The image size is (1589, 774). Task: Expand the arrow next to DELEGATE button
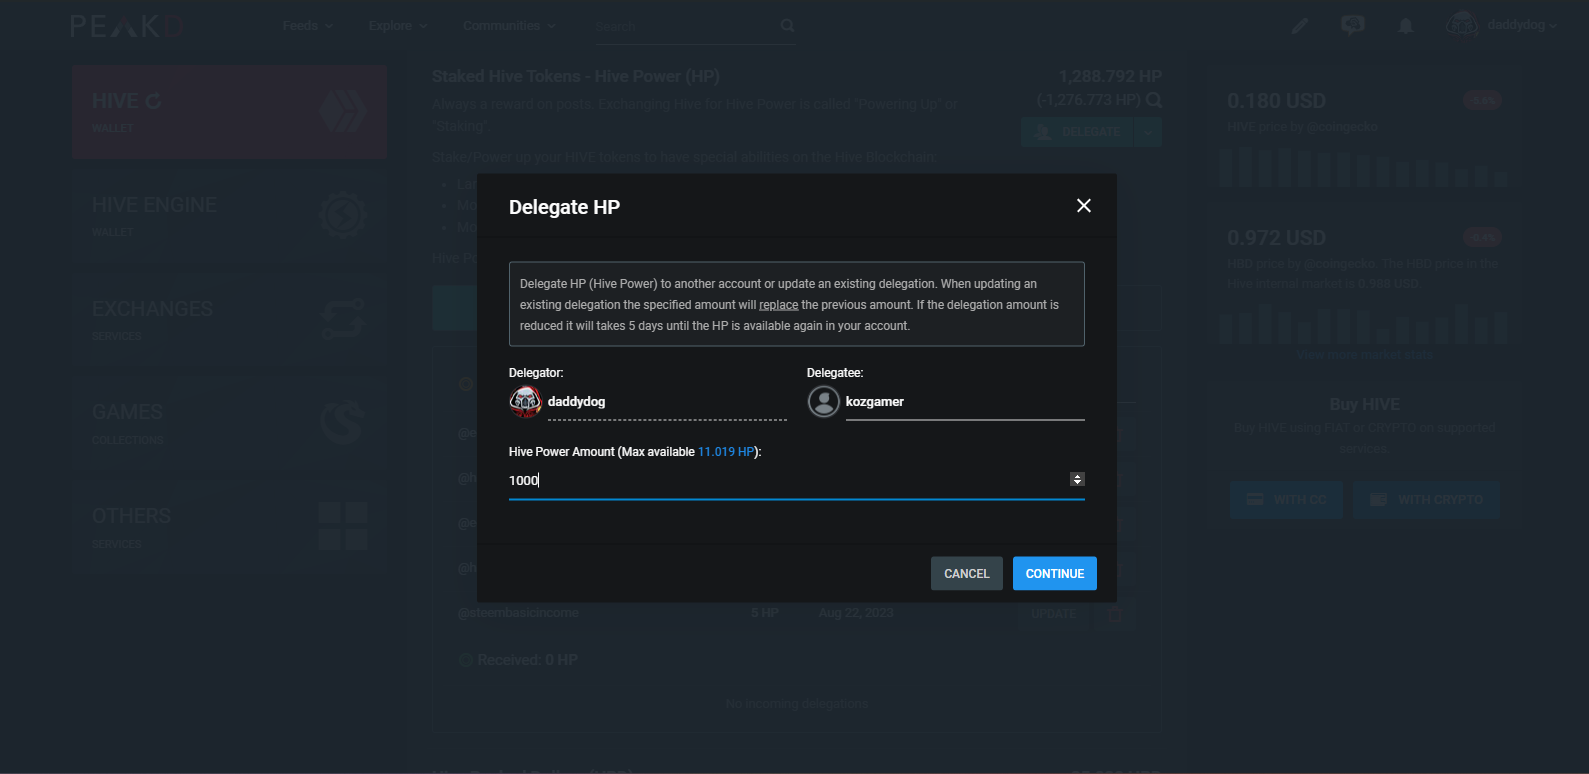pos(1148,132)
